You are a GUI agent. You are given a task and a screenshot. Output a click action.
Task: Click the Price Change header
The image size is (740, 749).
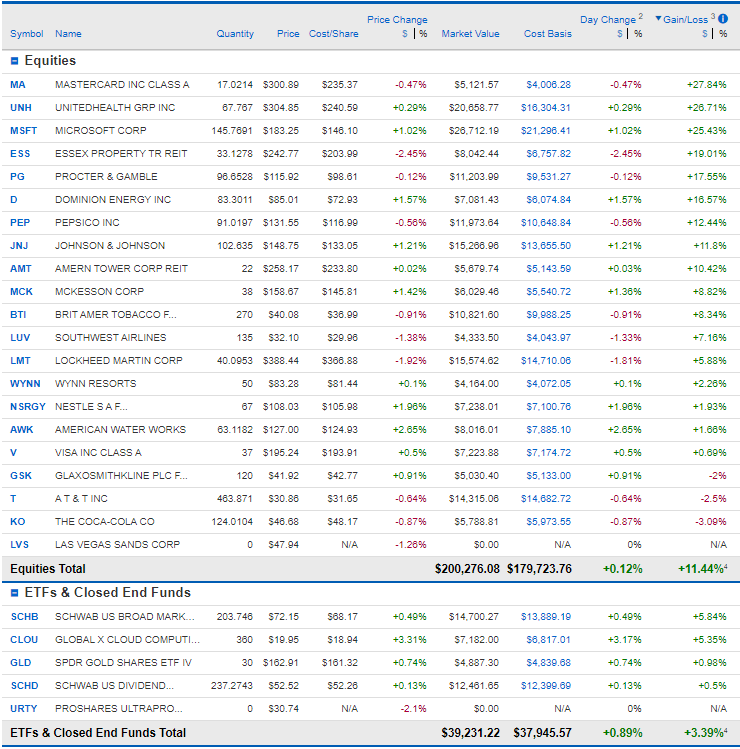pos(397,20)
